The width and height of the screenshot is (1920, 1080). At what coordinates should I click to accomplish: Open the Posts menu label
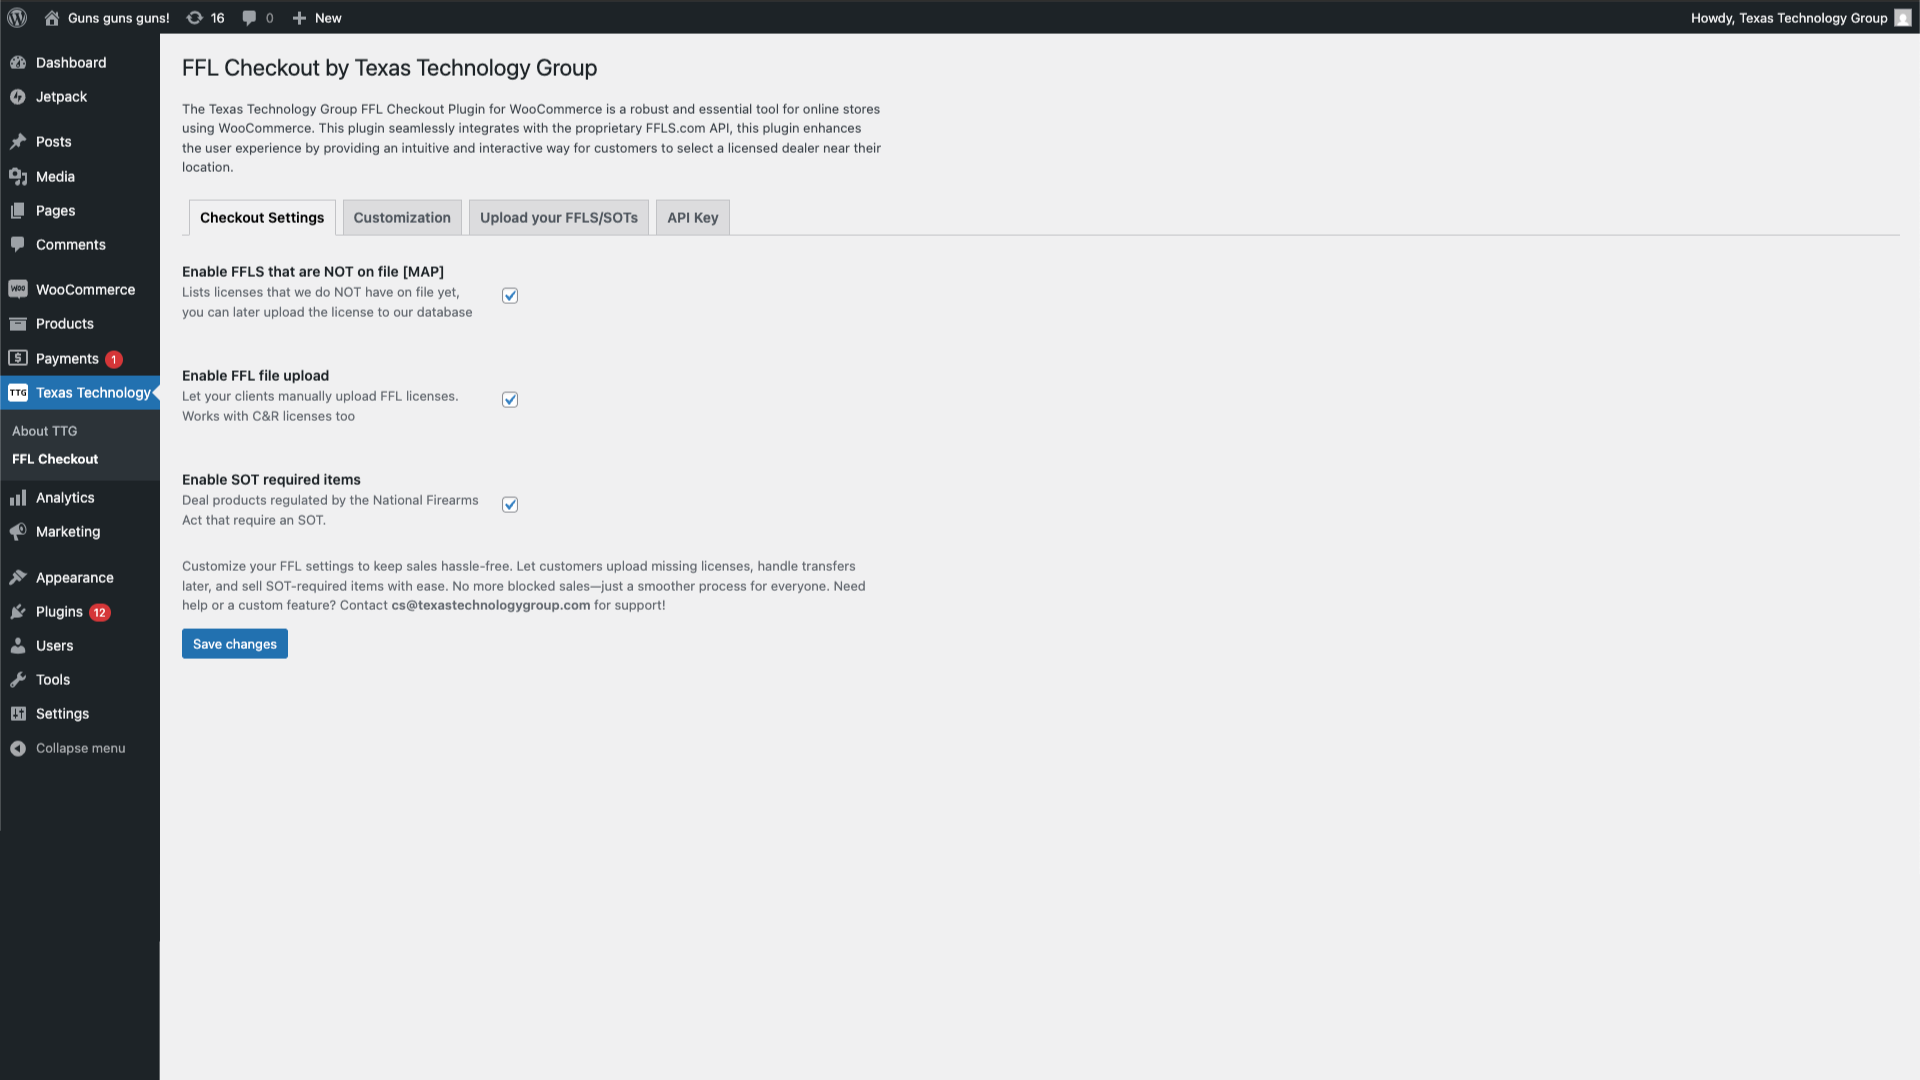point(54,141)
